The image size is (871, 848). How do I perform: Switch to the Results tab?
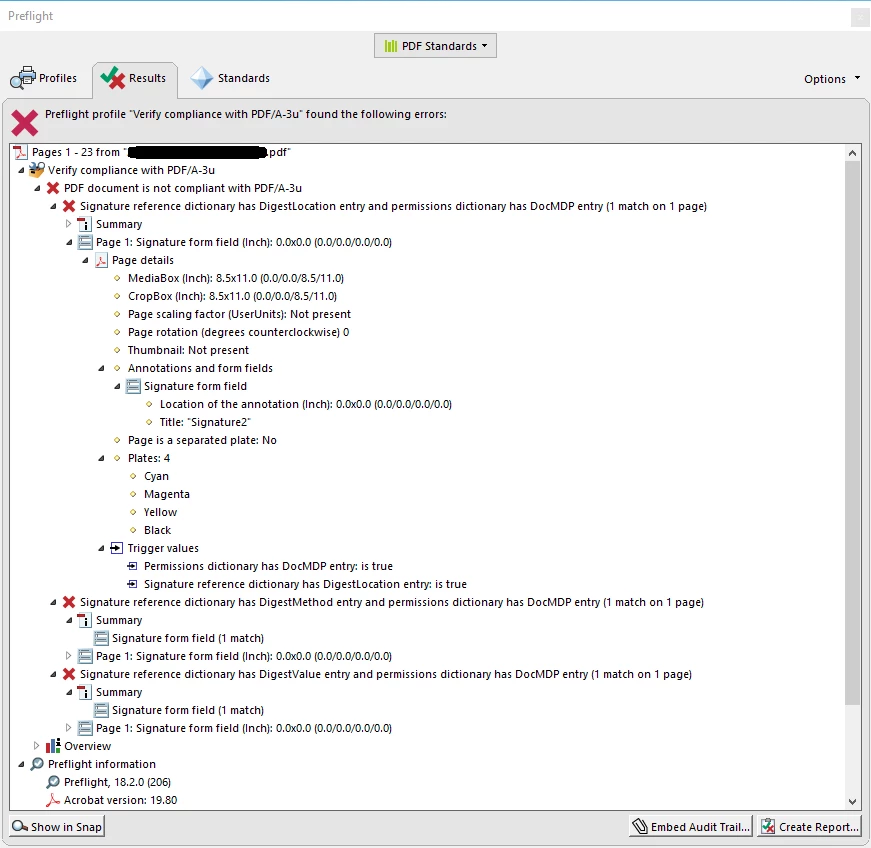(134, 78)
